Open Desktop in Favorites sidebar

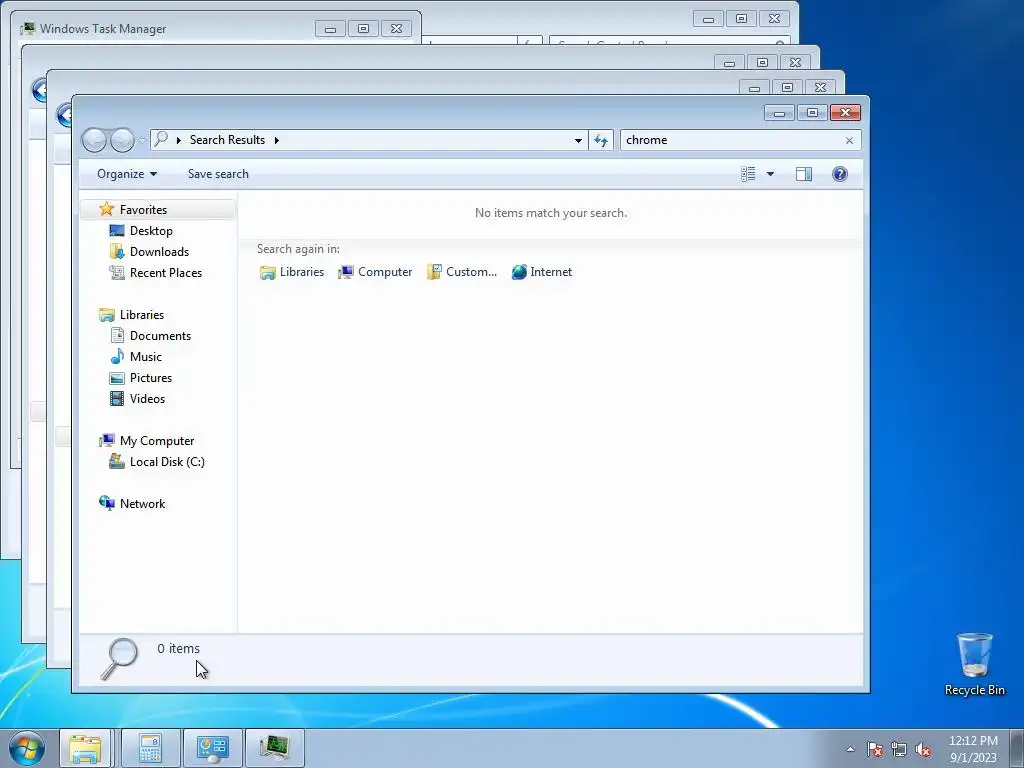151,231
